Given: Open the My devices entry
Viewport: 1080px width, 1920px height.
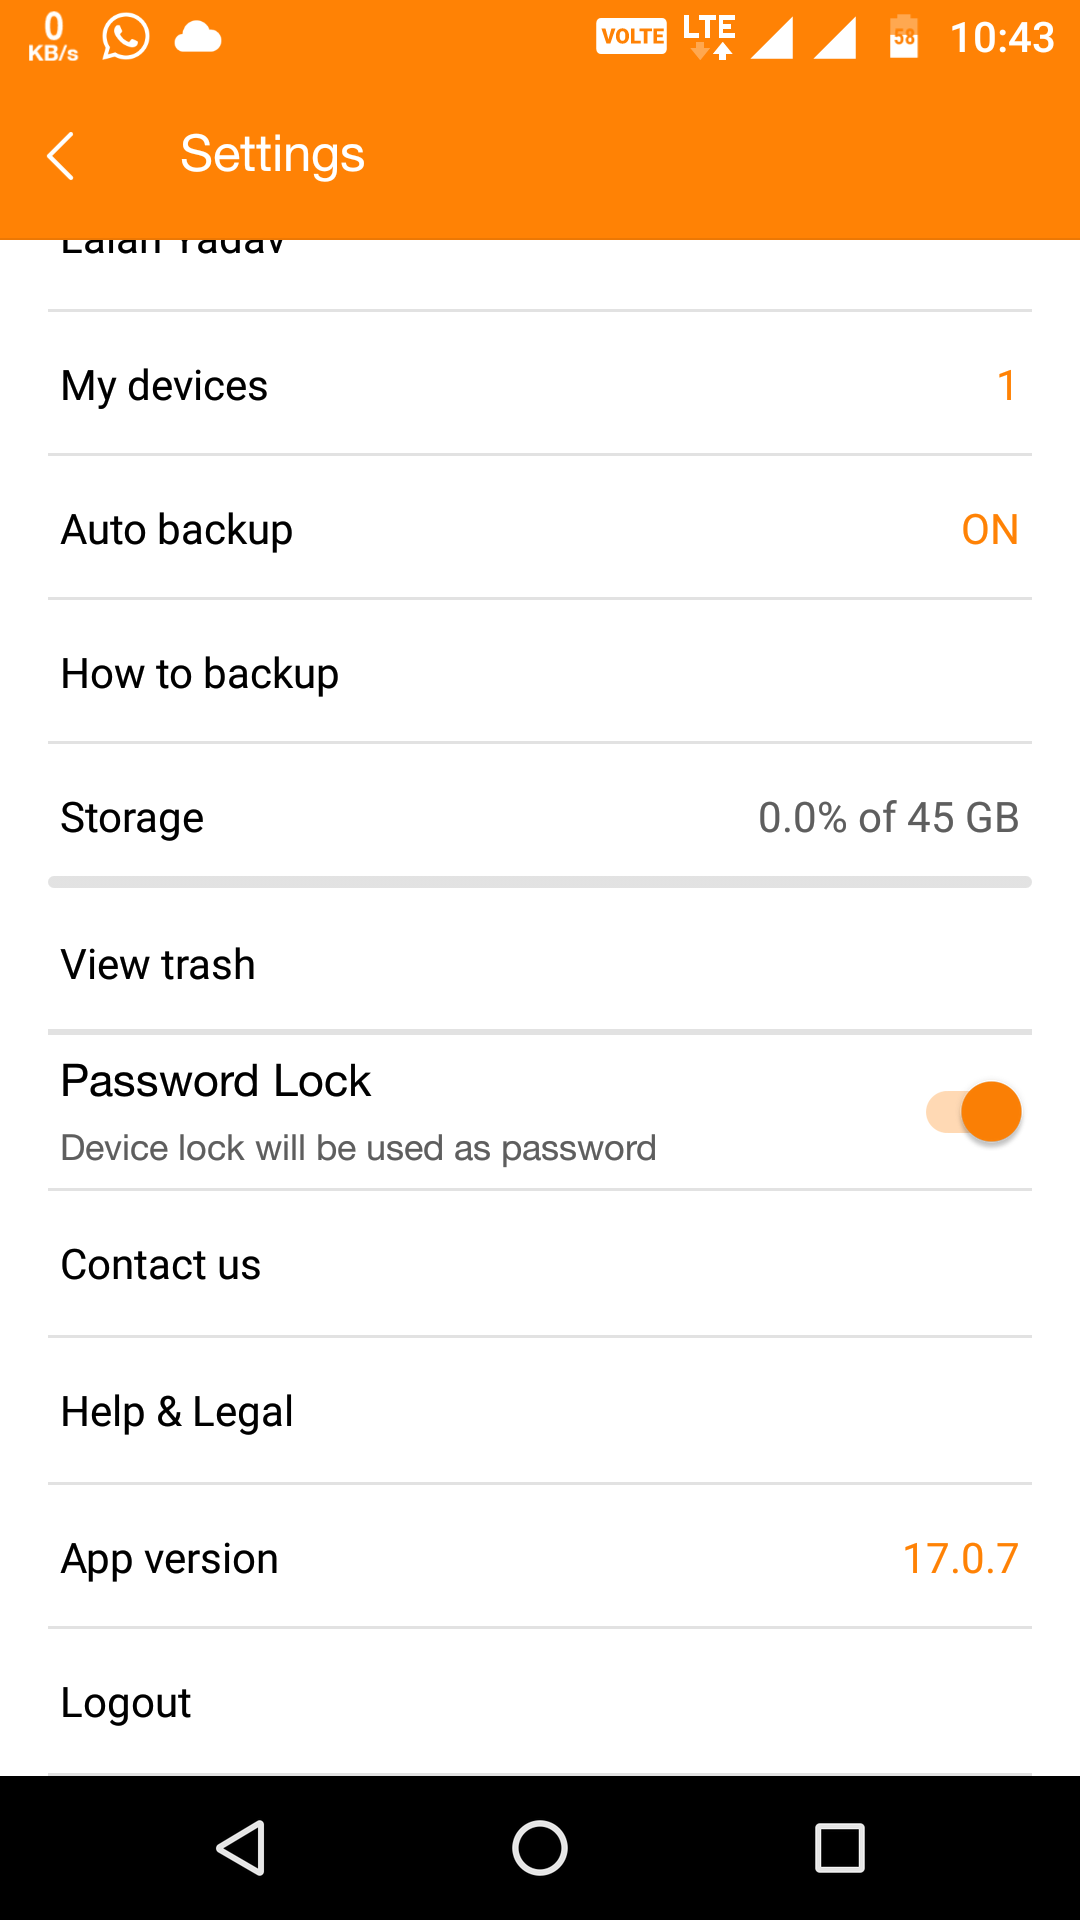Looking at the screenshot, I should coord(540,385).
